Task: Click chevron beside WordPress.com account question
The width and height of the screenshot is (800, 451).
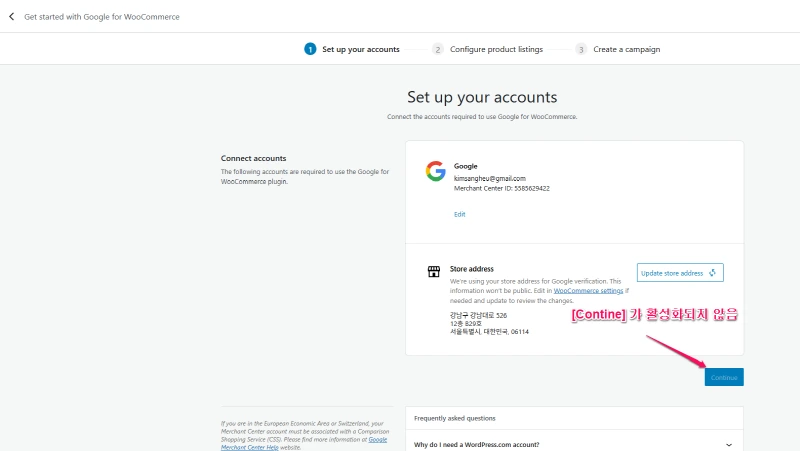Action: [x=729, y=445]
